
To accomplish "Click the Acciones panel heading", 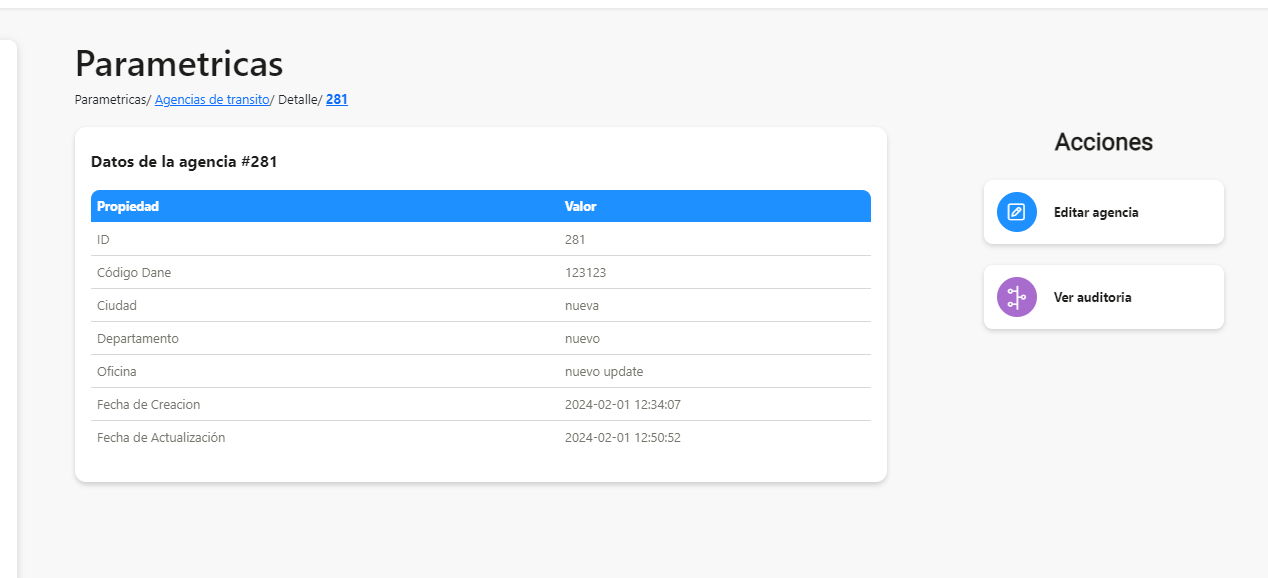I will pos(1104,142).
